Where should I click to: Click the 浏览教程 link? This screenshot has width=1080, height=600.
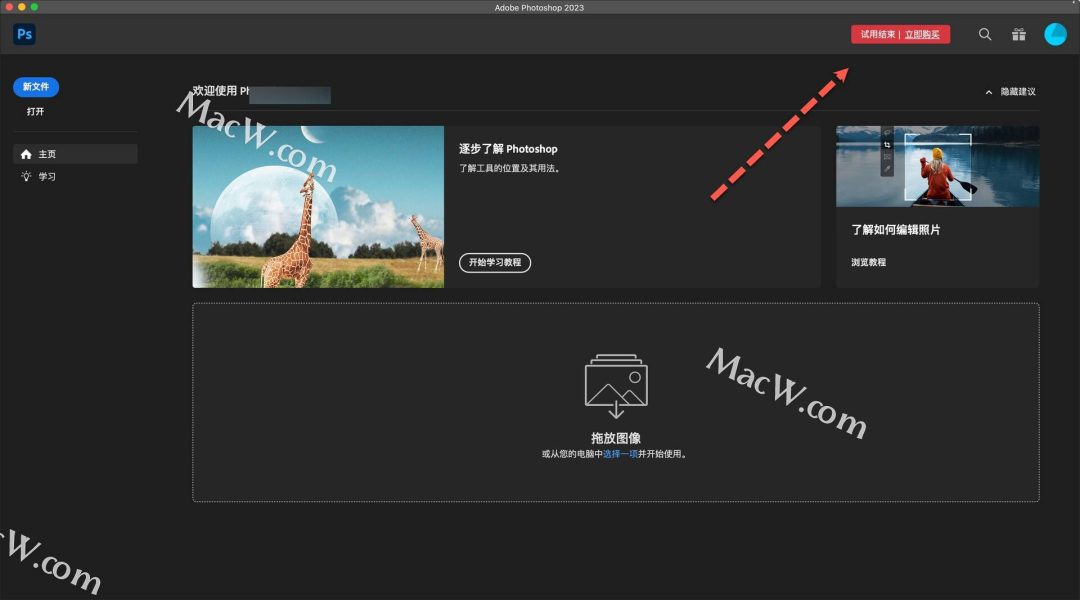coord(869,262)
